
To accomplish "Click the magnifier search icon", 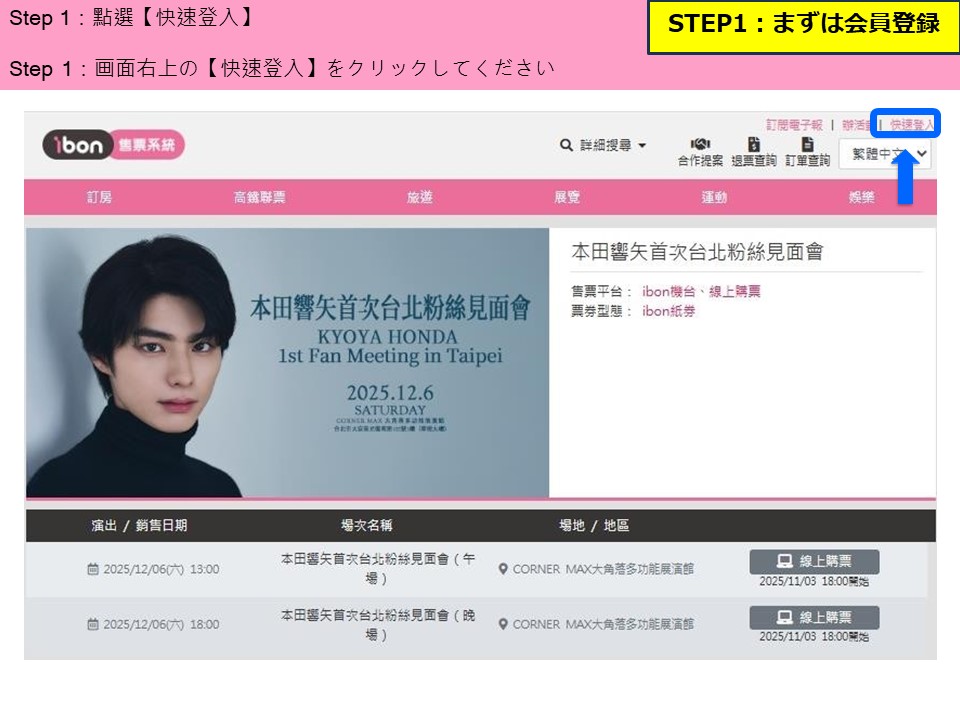I will (566, 145).
